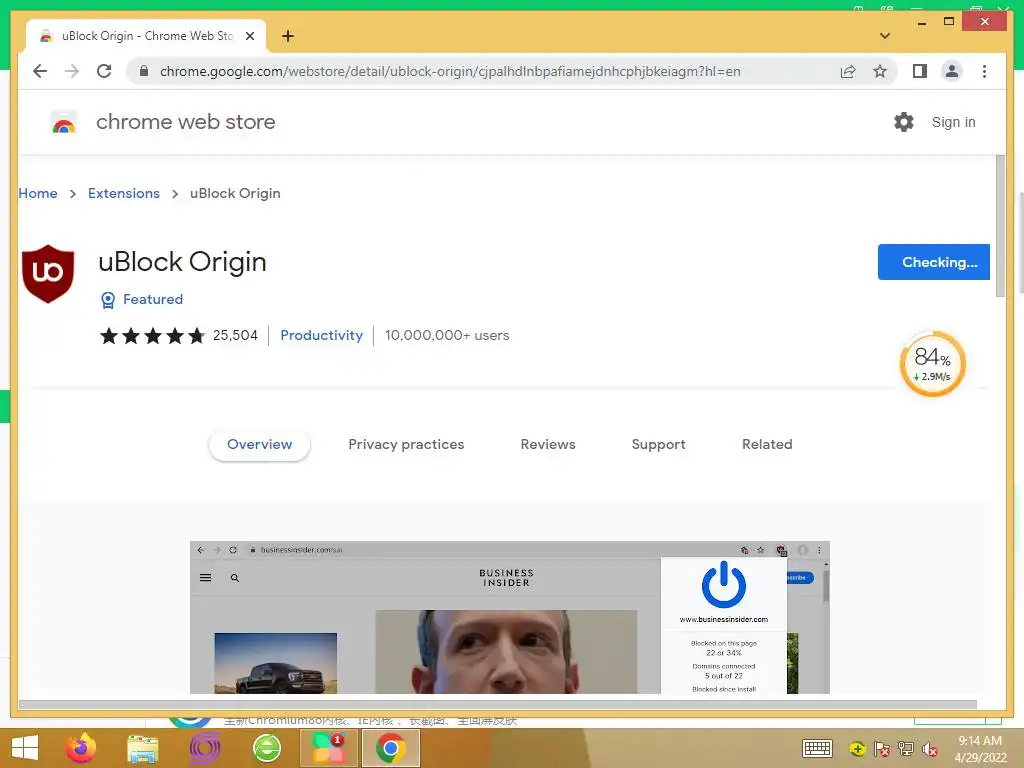This screenshot has width=1024, height=768.
Task: Open File Explorer from the taskbar
Action: 142,748
